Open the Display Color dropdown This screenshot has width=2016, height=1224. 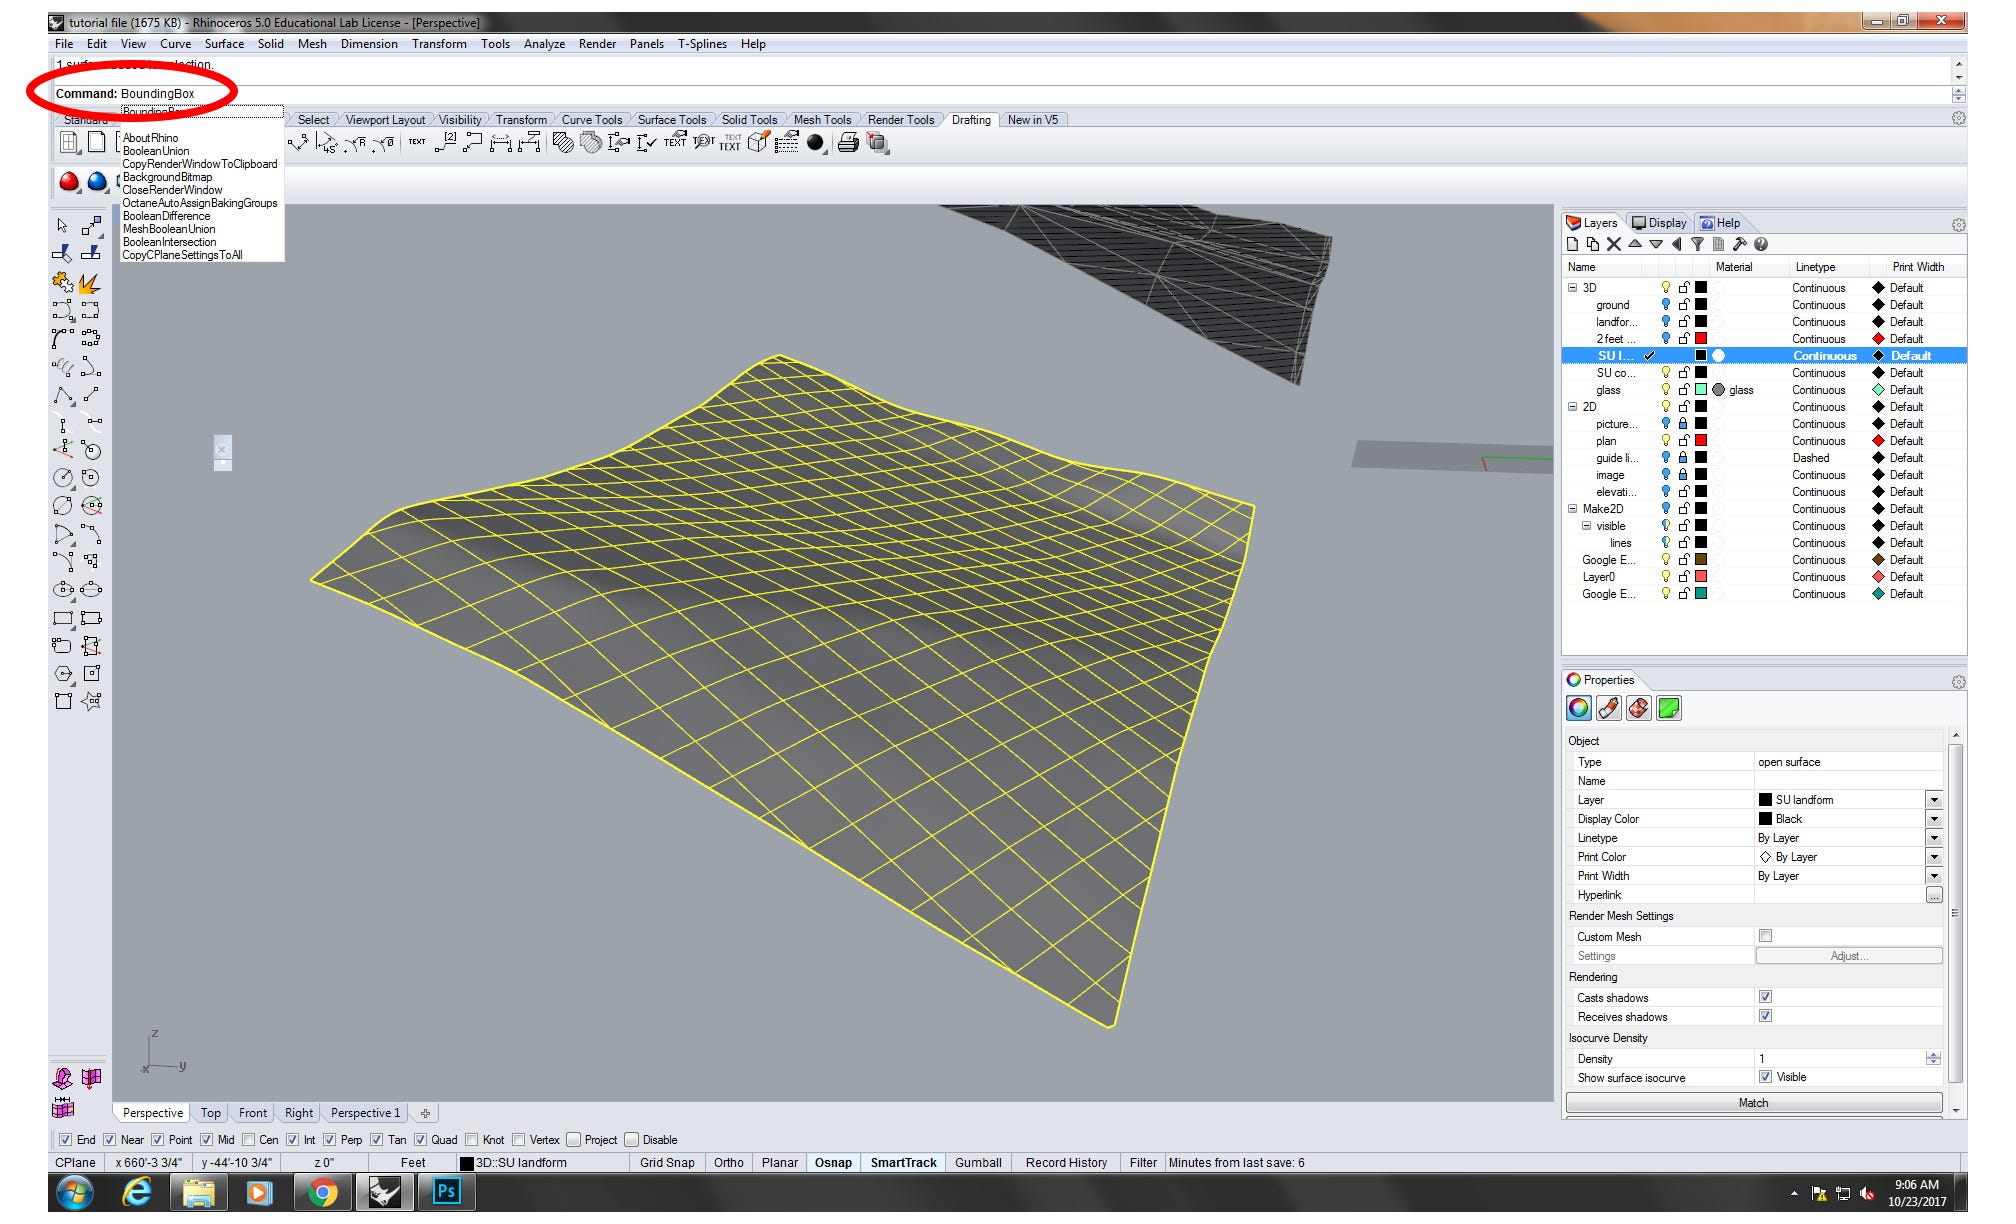click(x=1934, y=819)
